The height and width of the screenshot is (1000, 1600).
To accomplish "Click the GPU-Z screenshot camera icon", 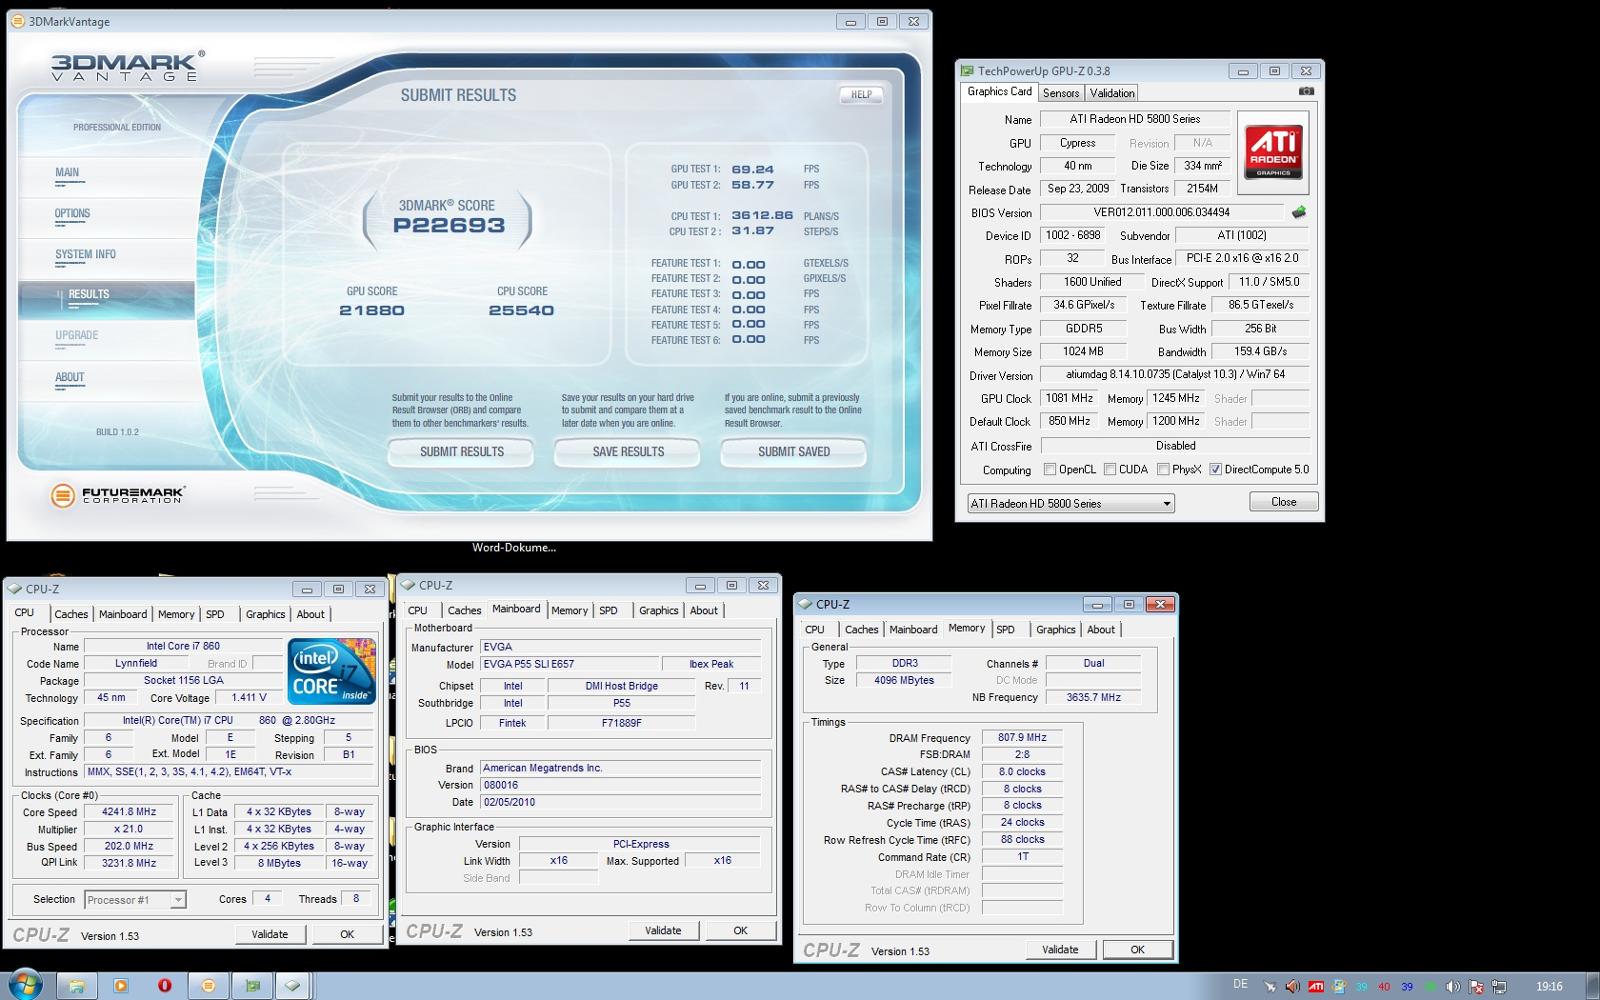I will (1306, 91).
